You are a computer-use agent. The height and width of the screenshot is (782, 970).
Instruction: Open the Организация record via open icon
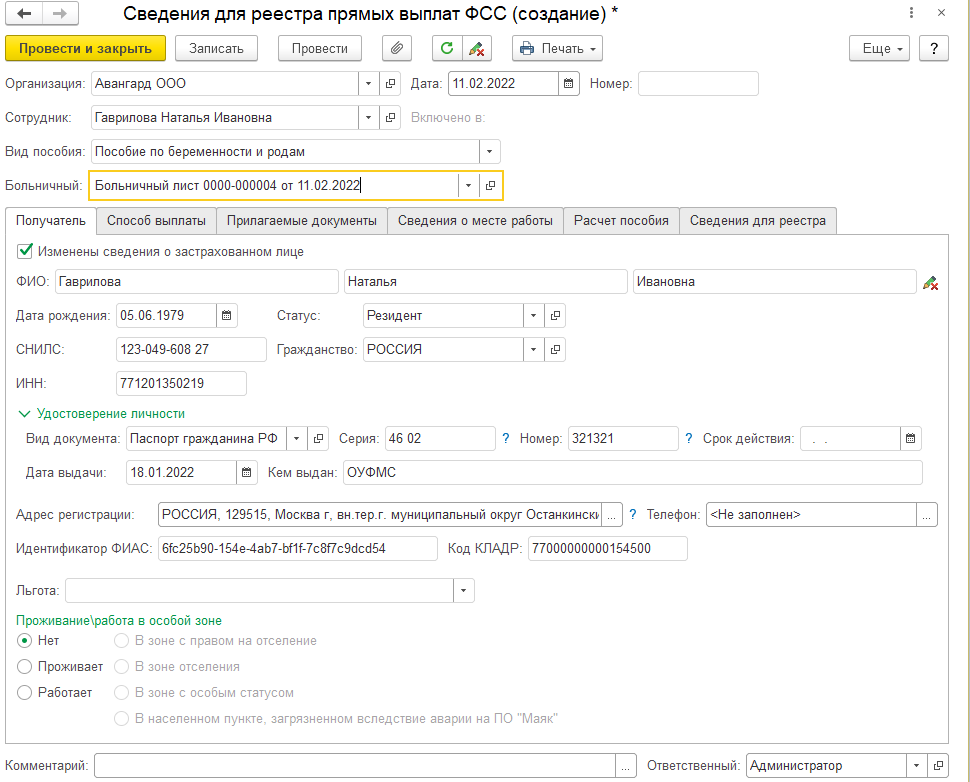tap(391, 83)
